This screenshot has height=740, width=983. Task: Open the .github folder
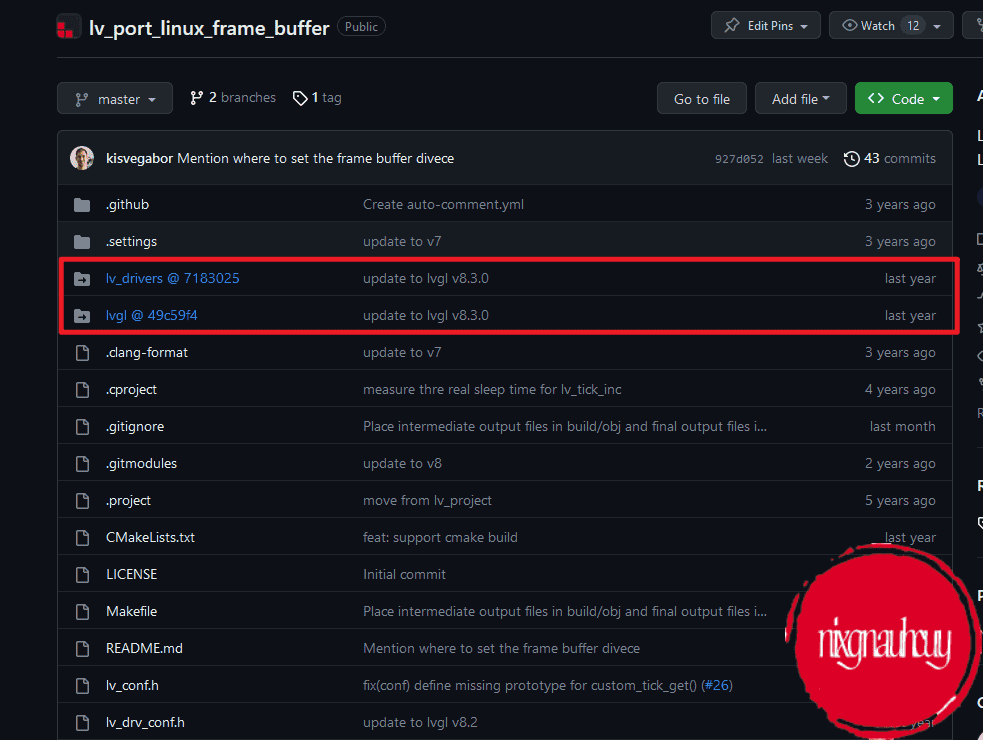(x=127, y=204)
